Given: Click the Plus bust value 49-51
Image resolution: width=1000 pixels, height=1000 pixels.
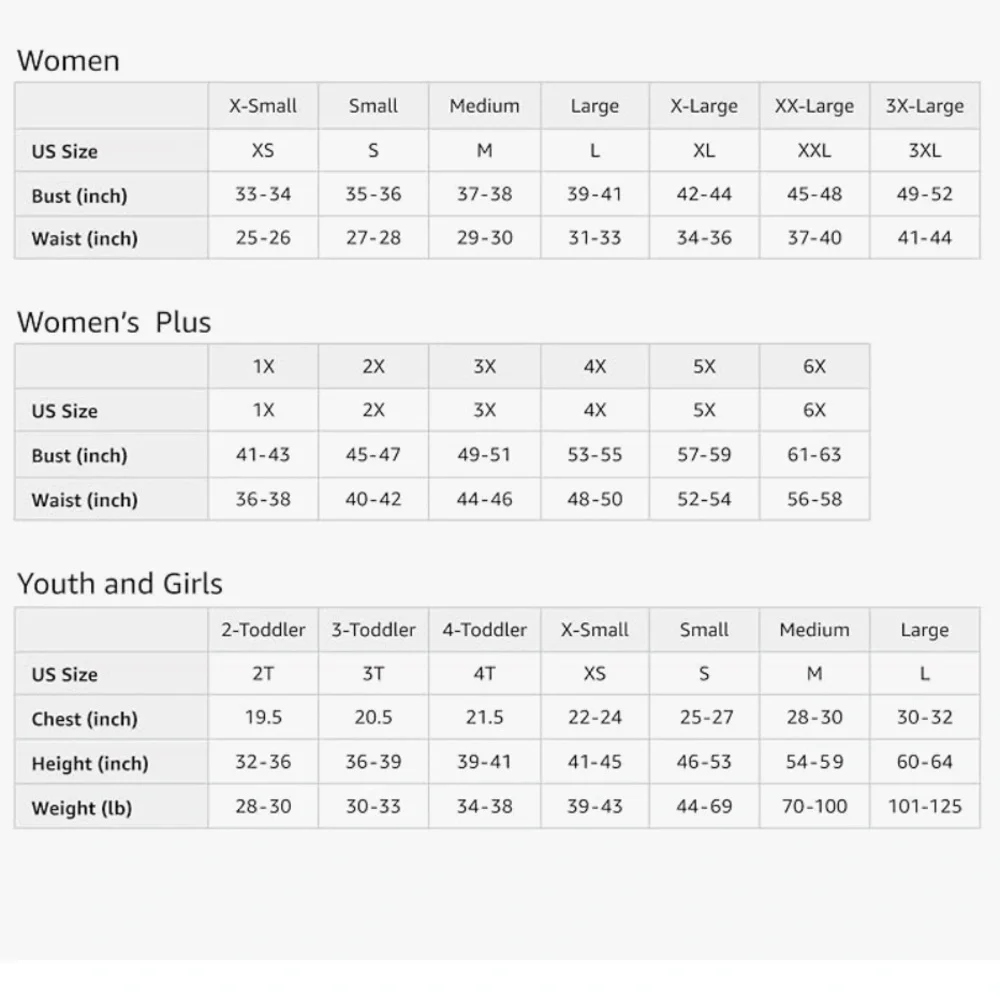Looking at the screenshot, I should (484, 455).
